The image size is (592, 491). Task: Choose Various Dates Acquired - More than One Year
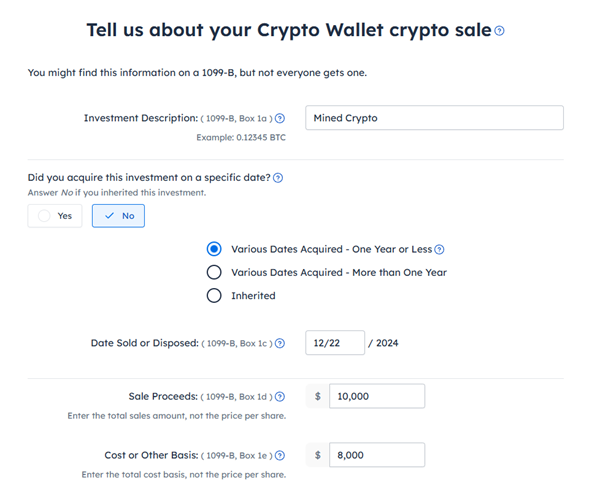point(214,272)
